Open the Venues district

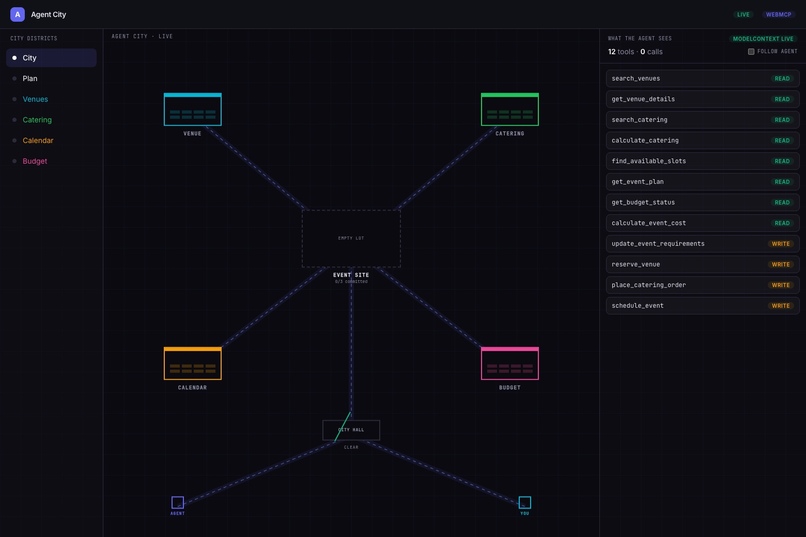point(51,99)
